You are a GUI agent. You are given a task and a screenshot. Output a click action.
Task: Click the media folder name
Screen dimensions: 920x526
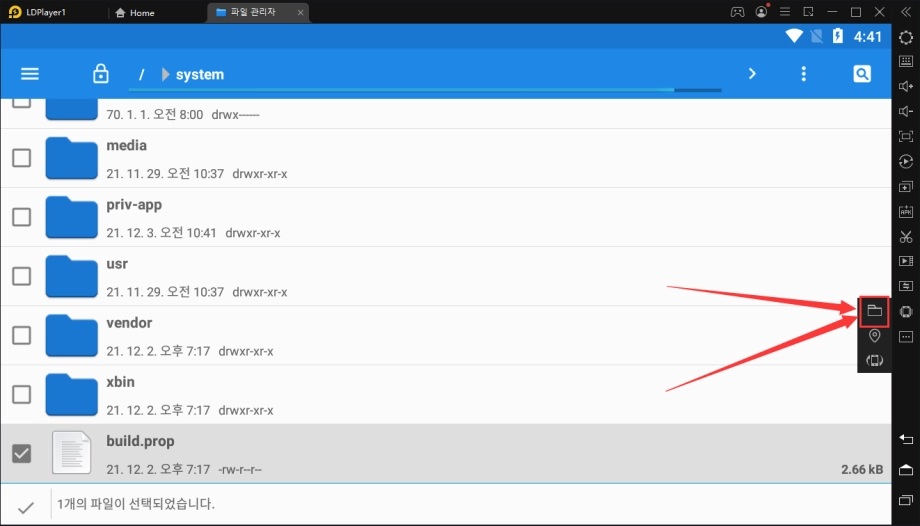[x=127, y=146]
